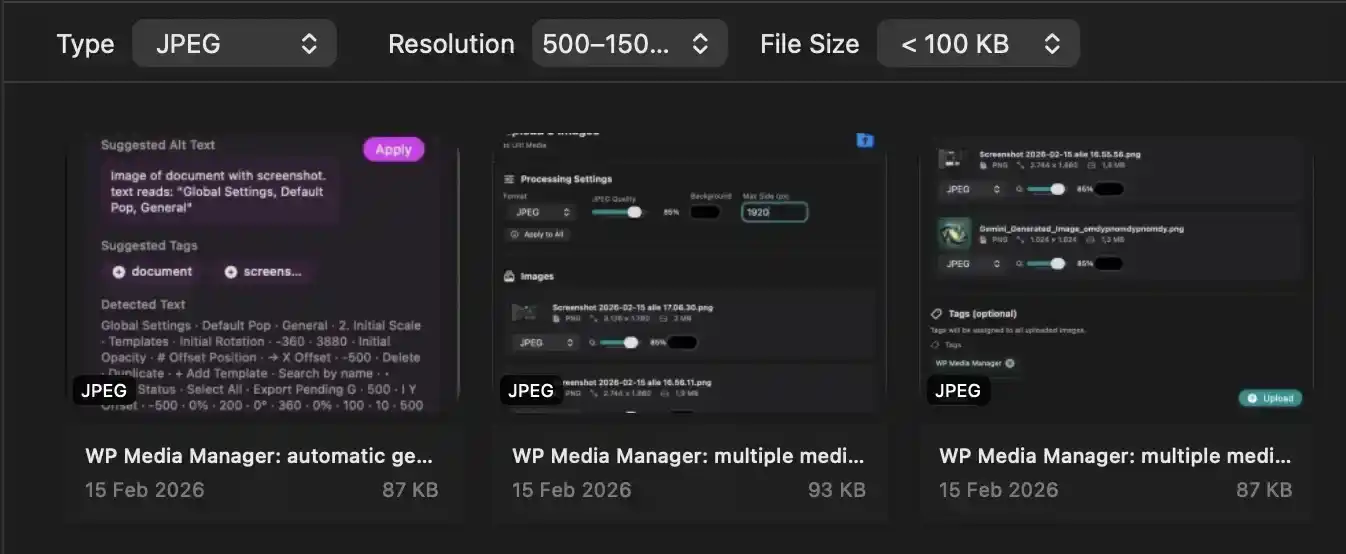
Task: Click the "Resolution" filter label
Action: point(451,45)
